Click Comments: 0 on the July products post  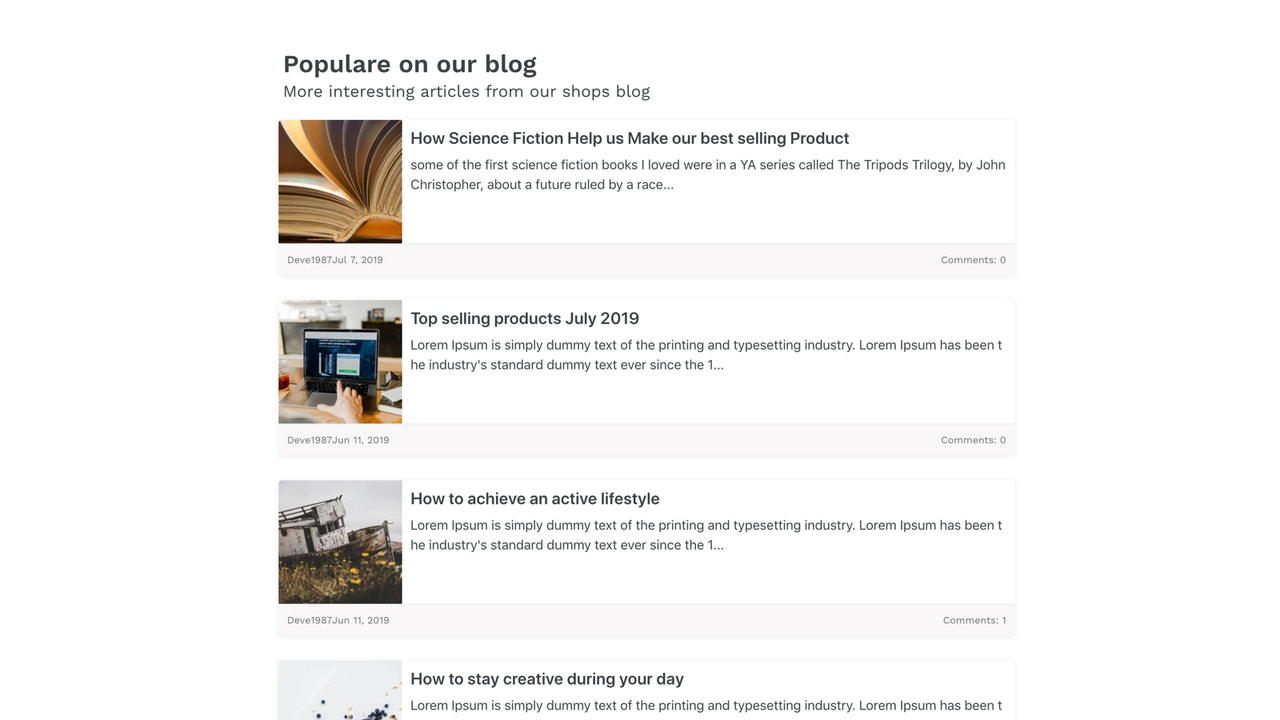click(973, 439)
